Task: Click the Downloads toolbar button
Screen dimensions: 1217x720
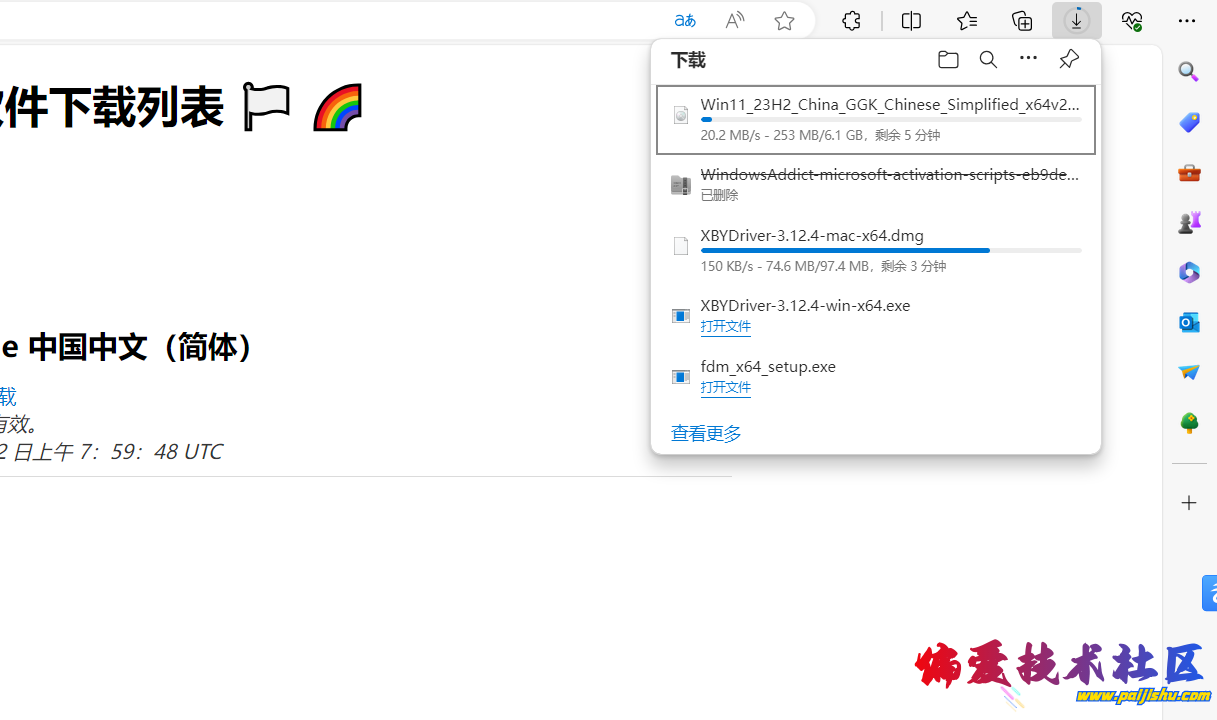Action: click(1077, 21)
